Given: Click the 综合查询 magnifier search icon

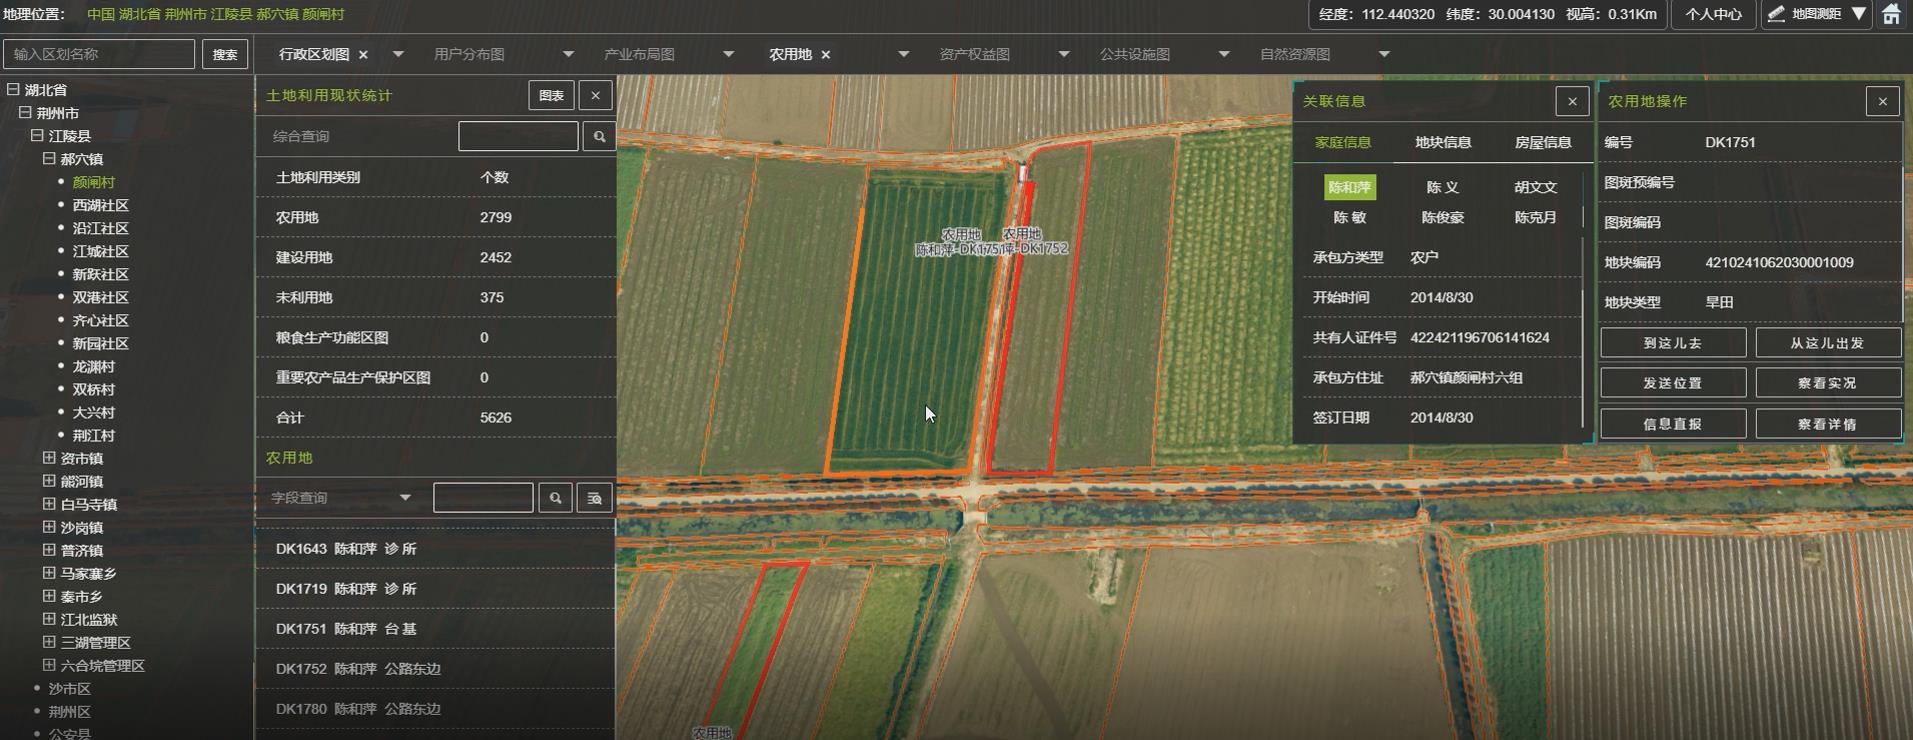Looking at the screenshot, I should tap(599, 136).
